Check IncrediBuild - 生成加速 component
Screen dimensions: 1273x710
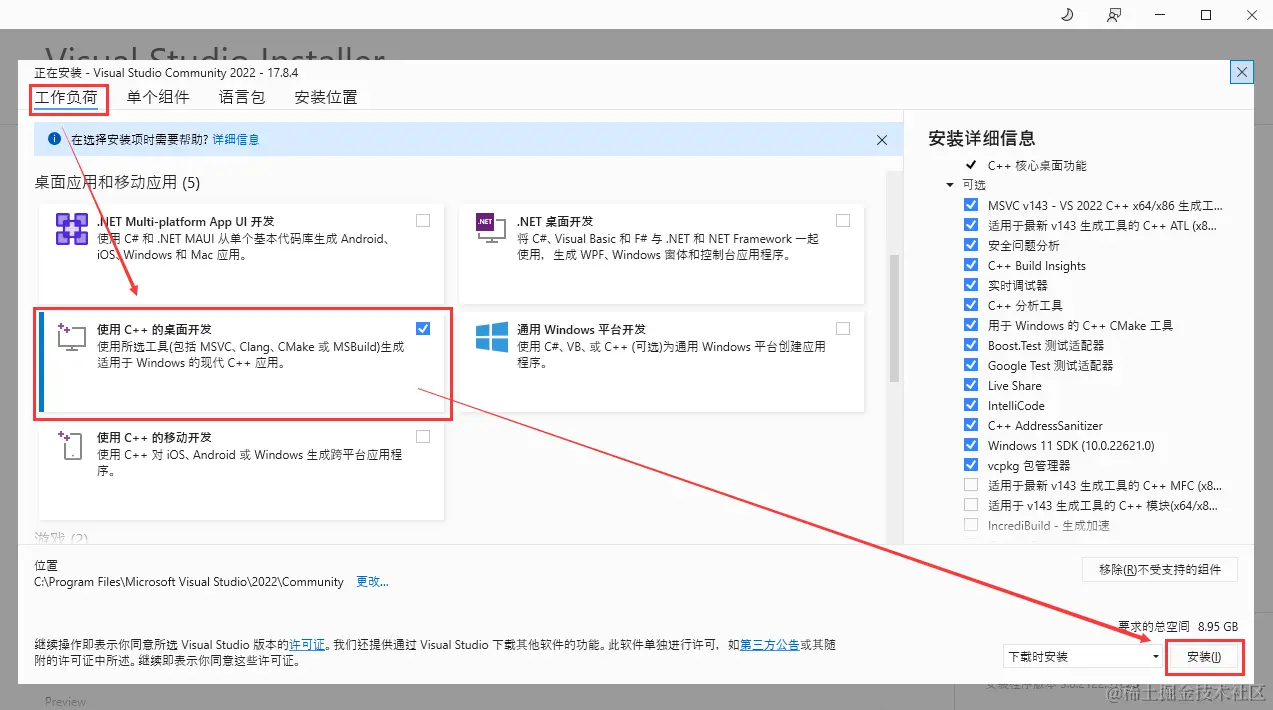(x=971, y=525)
